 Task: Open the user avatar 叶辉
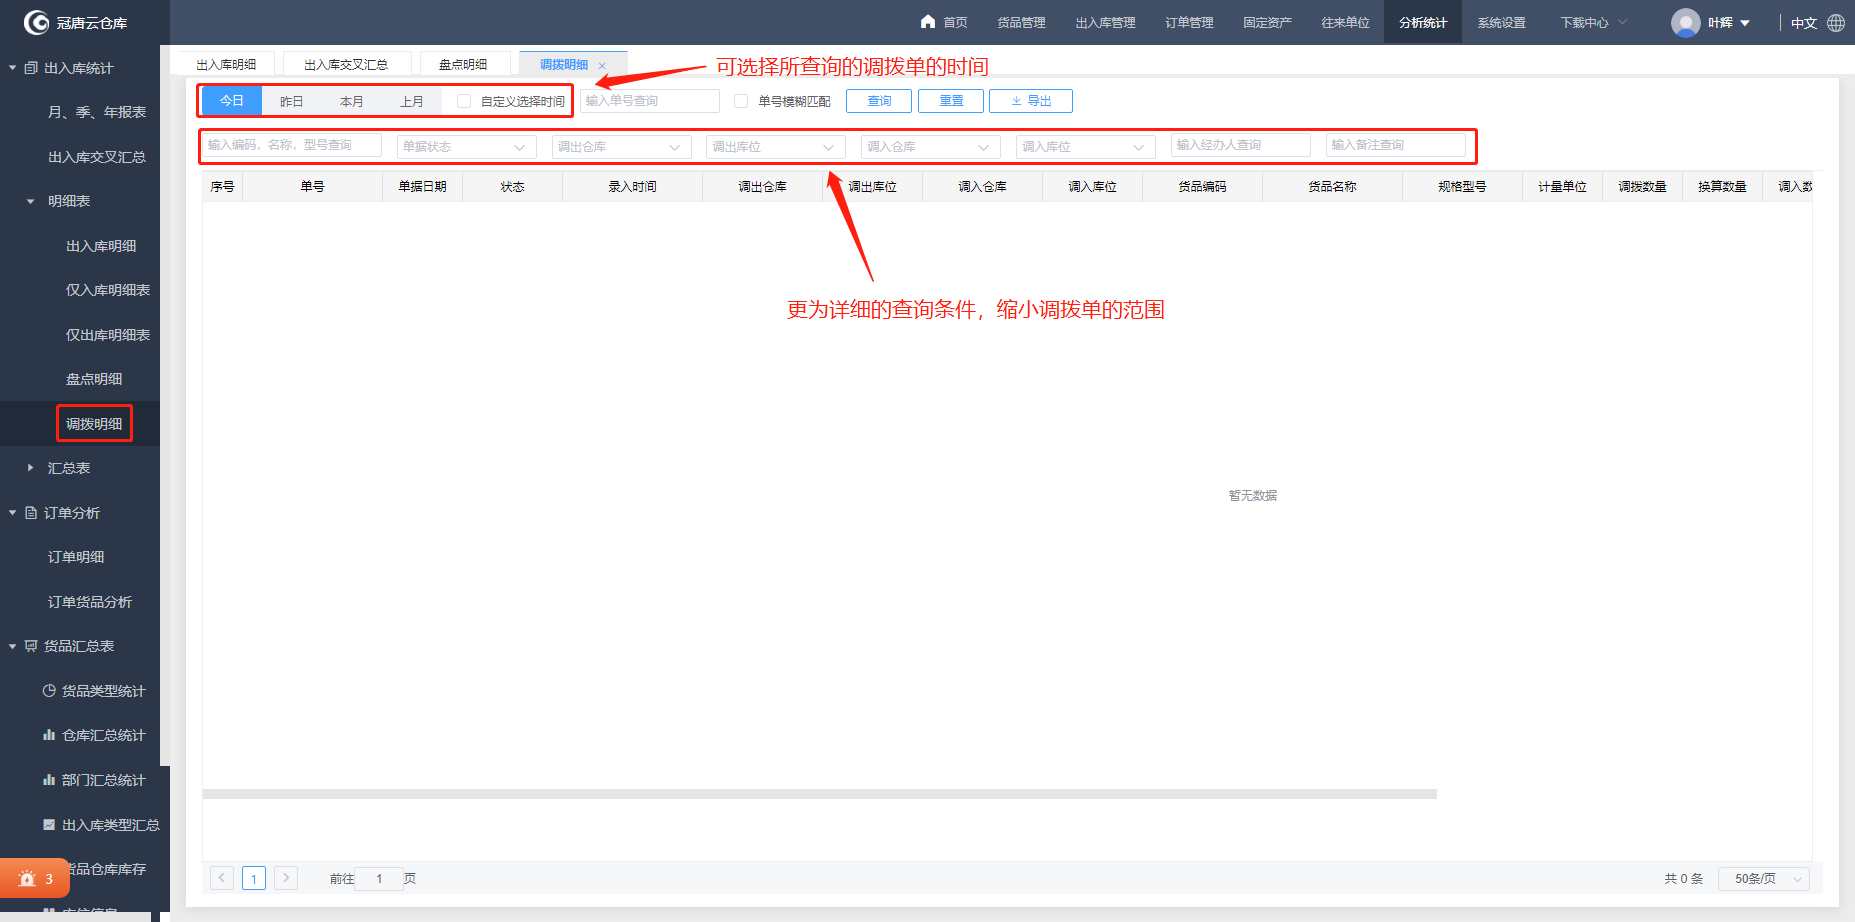1686,22
